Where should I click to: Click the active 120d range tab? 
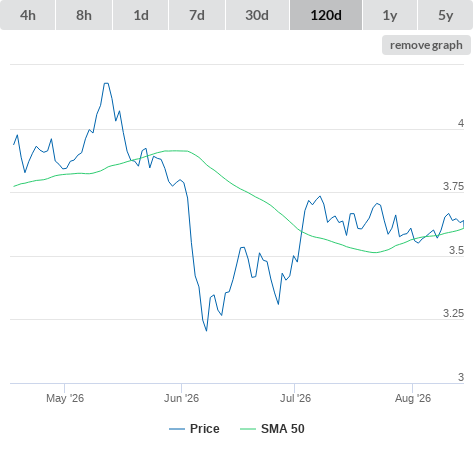click(x=326, y=15)
